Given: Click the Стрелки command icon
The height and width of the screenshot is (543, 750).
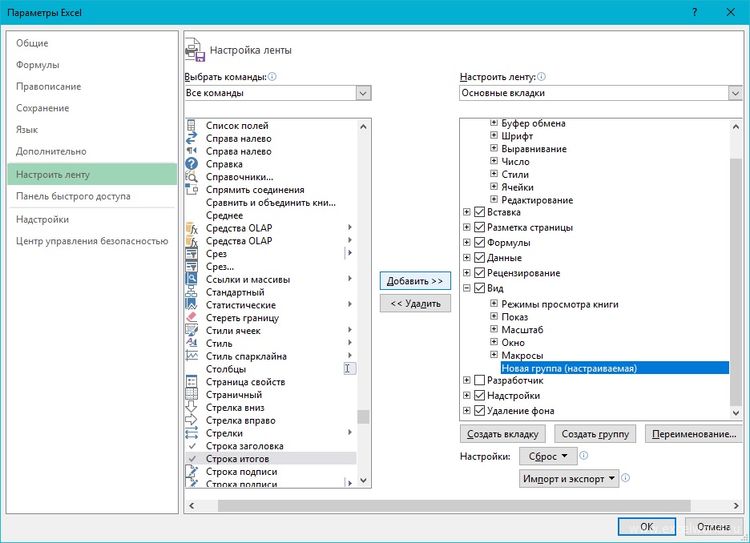Looking at the screenshot, I should [191, 433].
